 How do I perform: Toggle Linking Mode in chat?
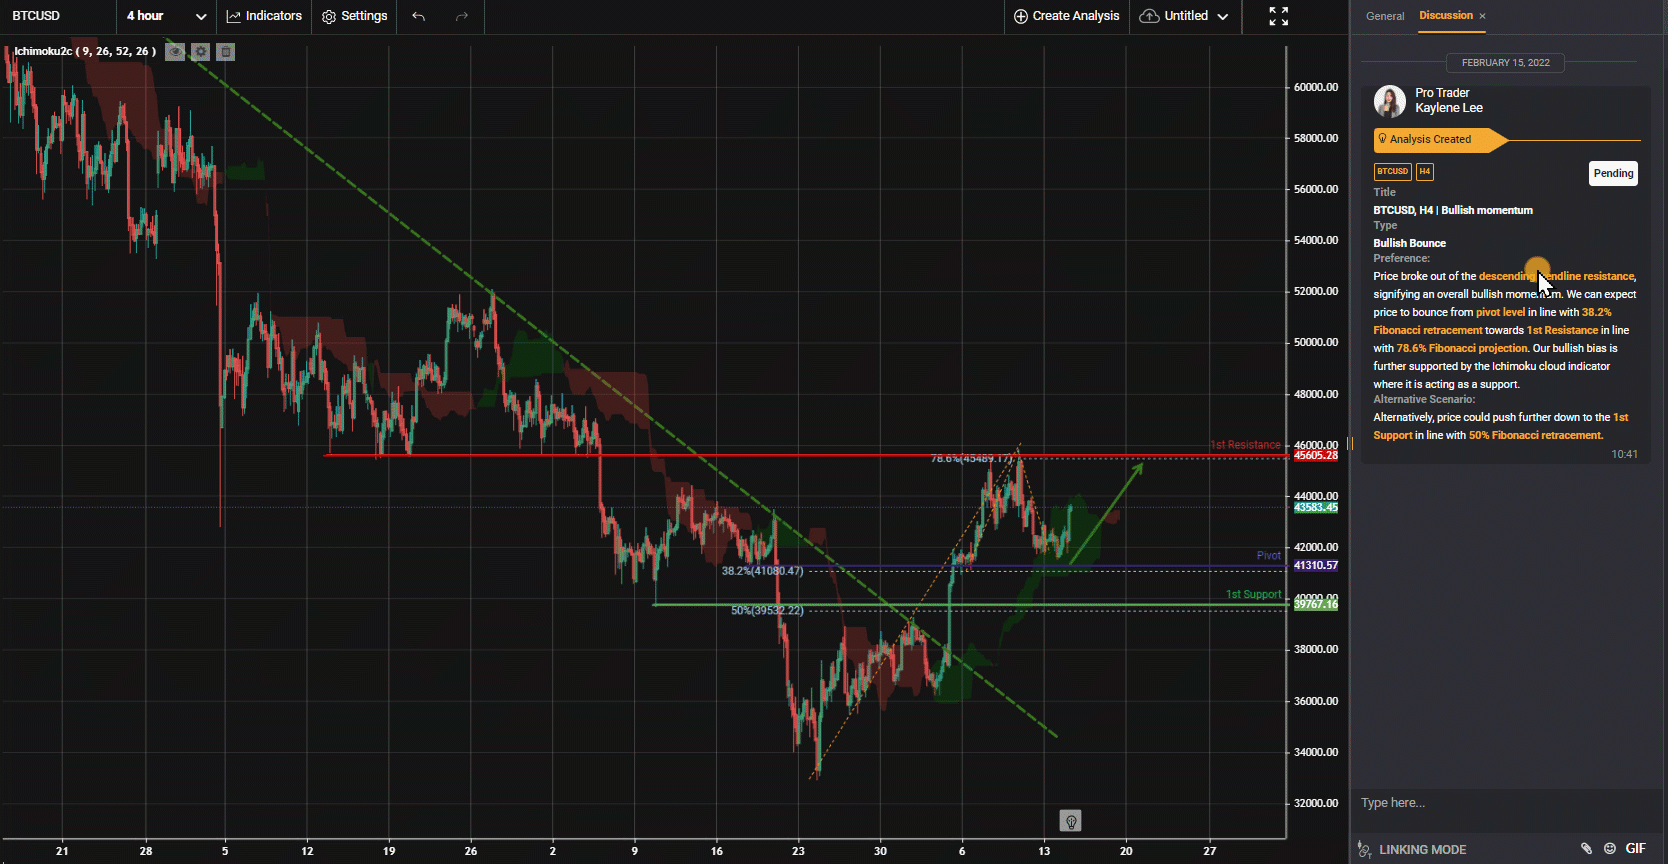[x=1412, y=849]
